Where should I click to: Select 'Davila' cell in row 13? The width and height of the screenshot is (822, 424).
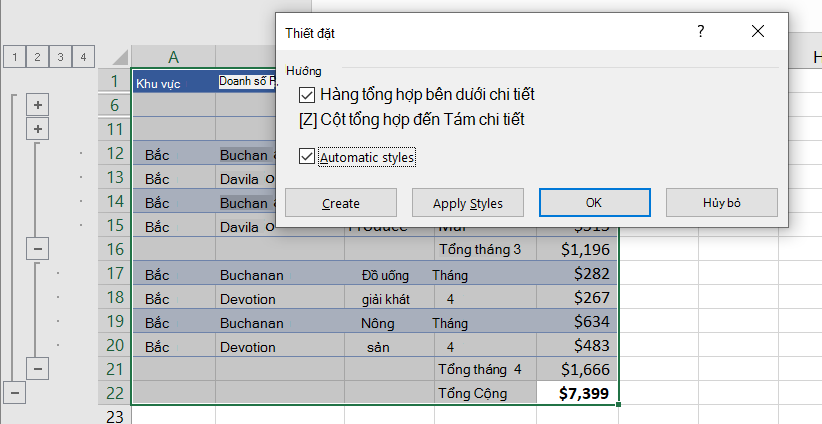coord(246,177)
